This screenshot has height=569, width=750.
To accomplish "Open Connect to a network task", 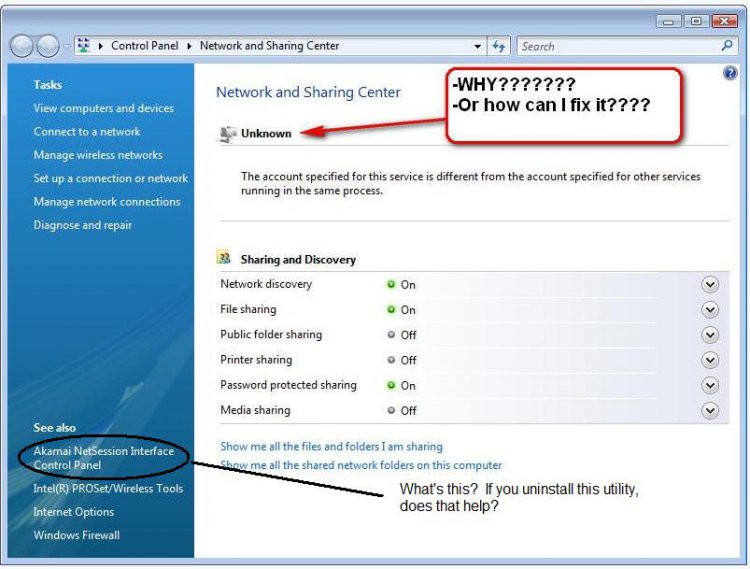I will click(87, 131).
